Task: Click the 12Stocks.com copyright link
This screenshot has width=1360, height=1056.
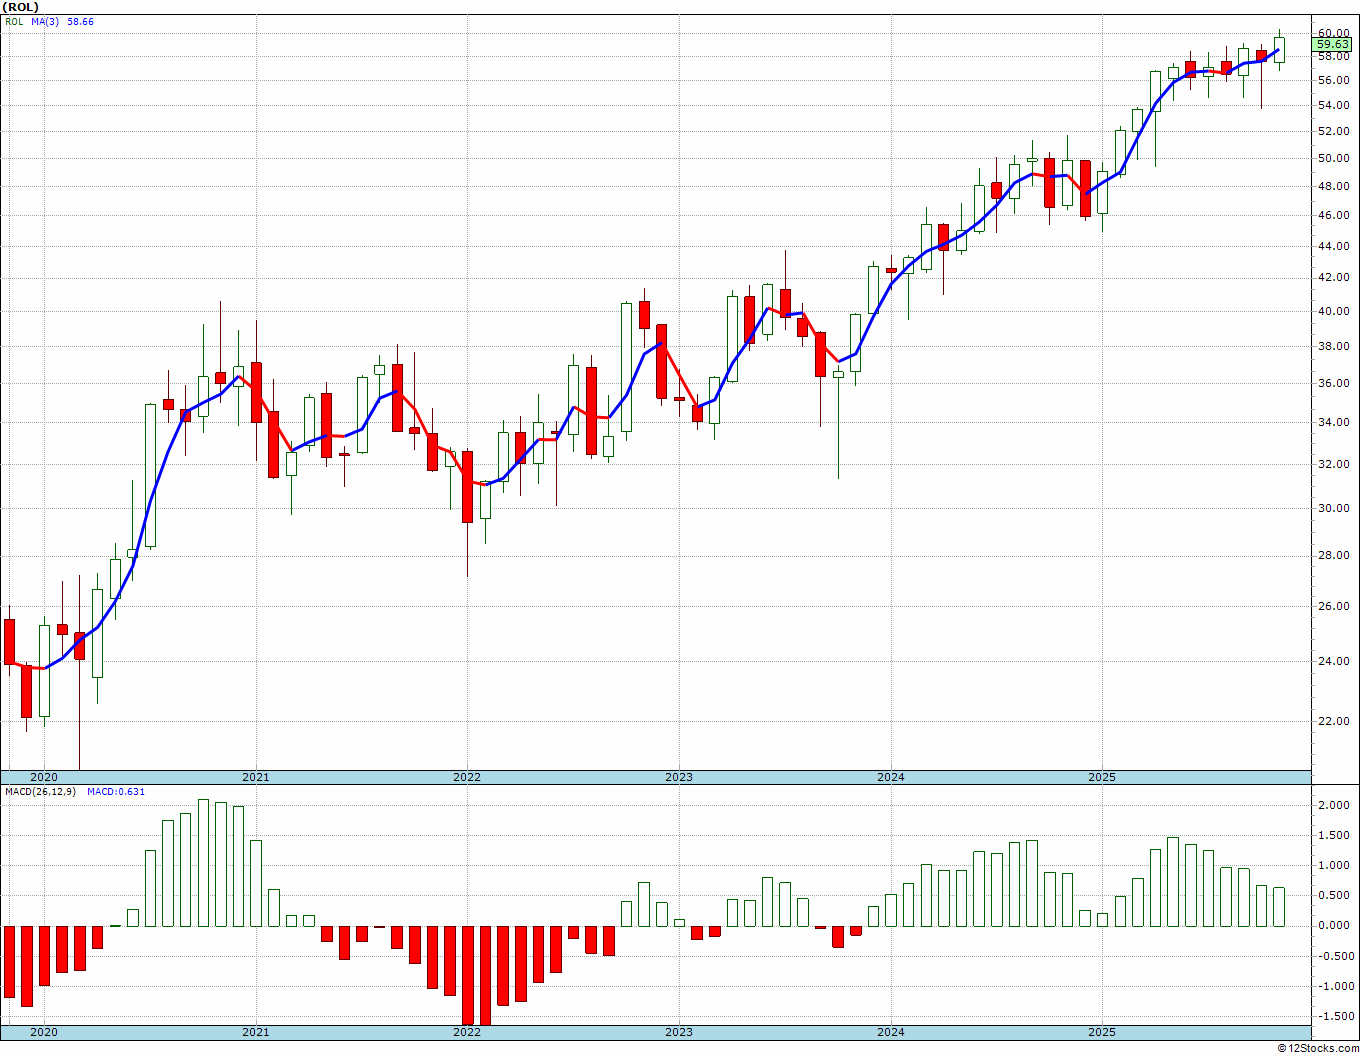Action: pos(1318,1048)
